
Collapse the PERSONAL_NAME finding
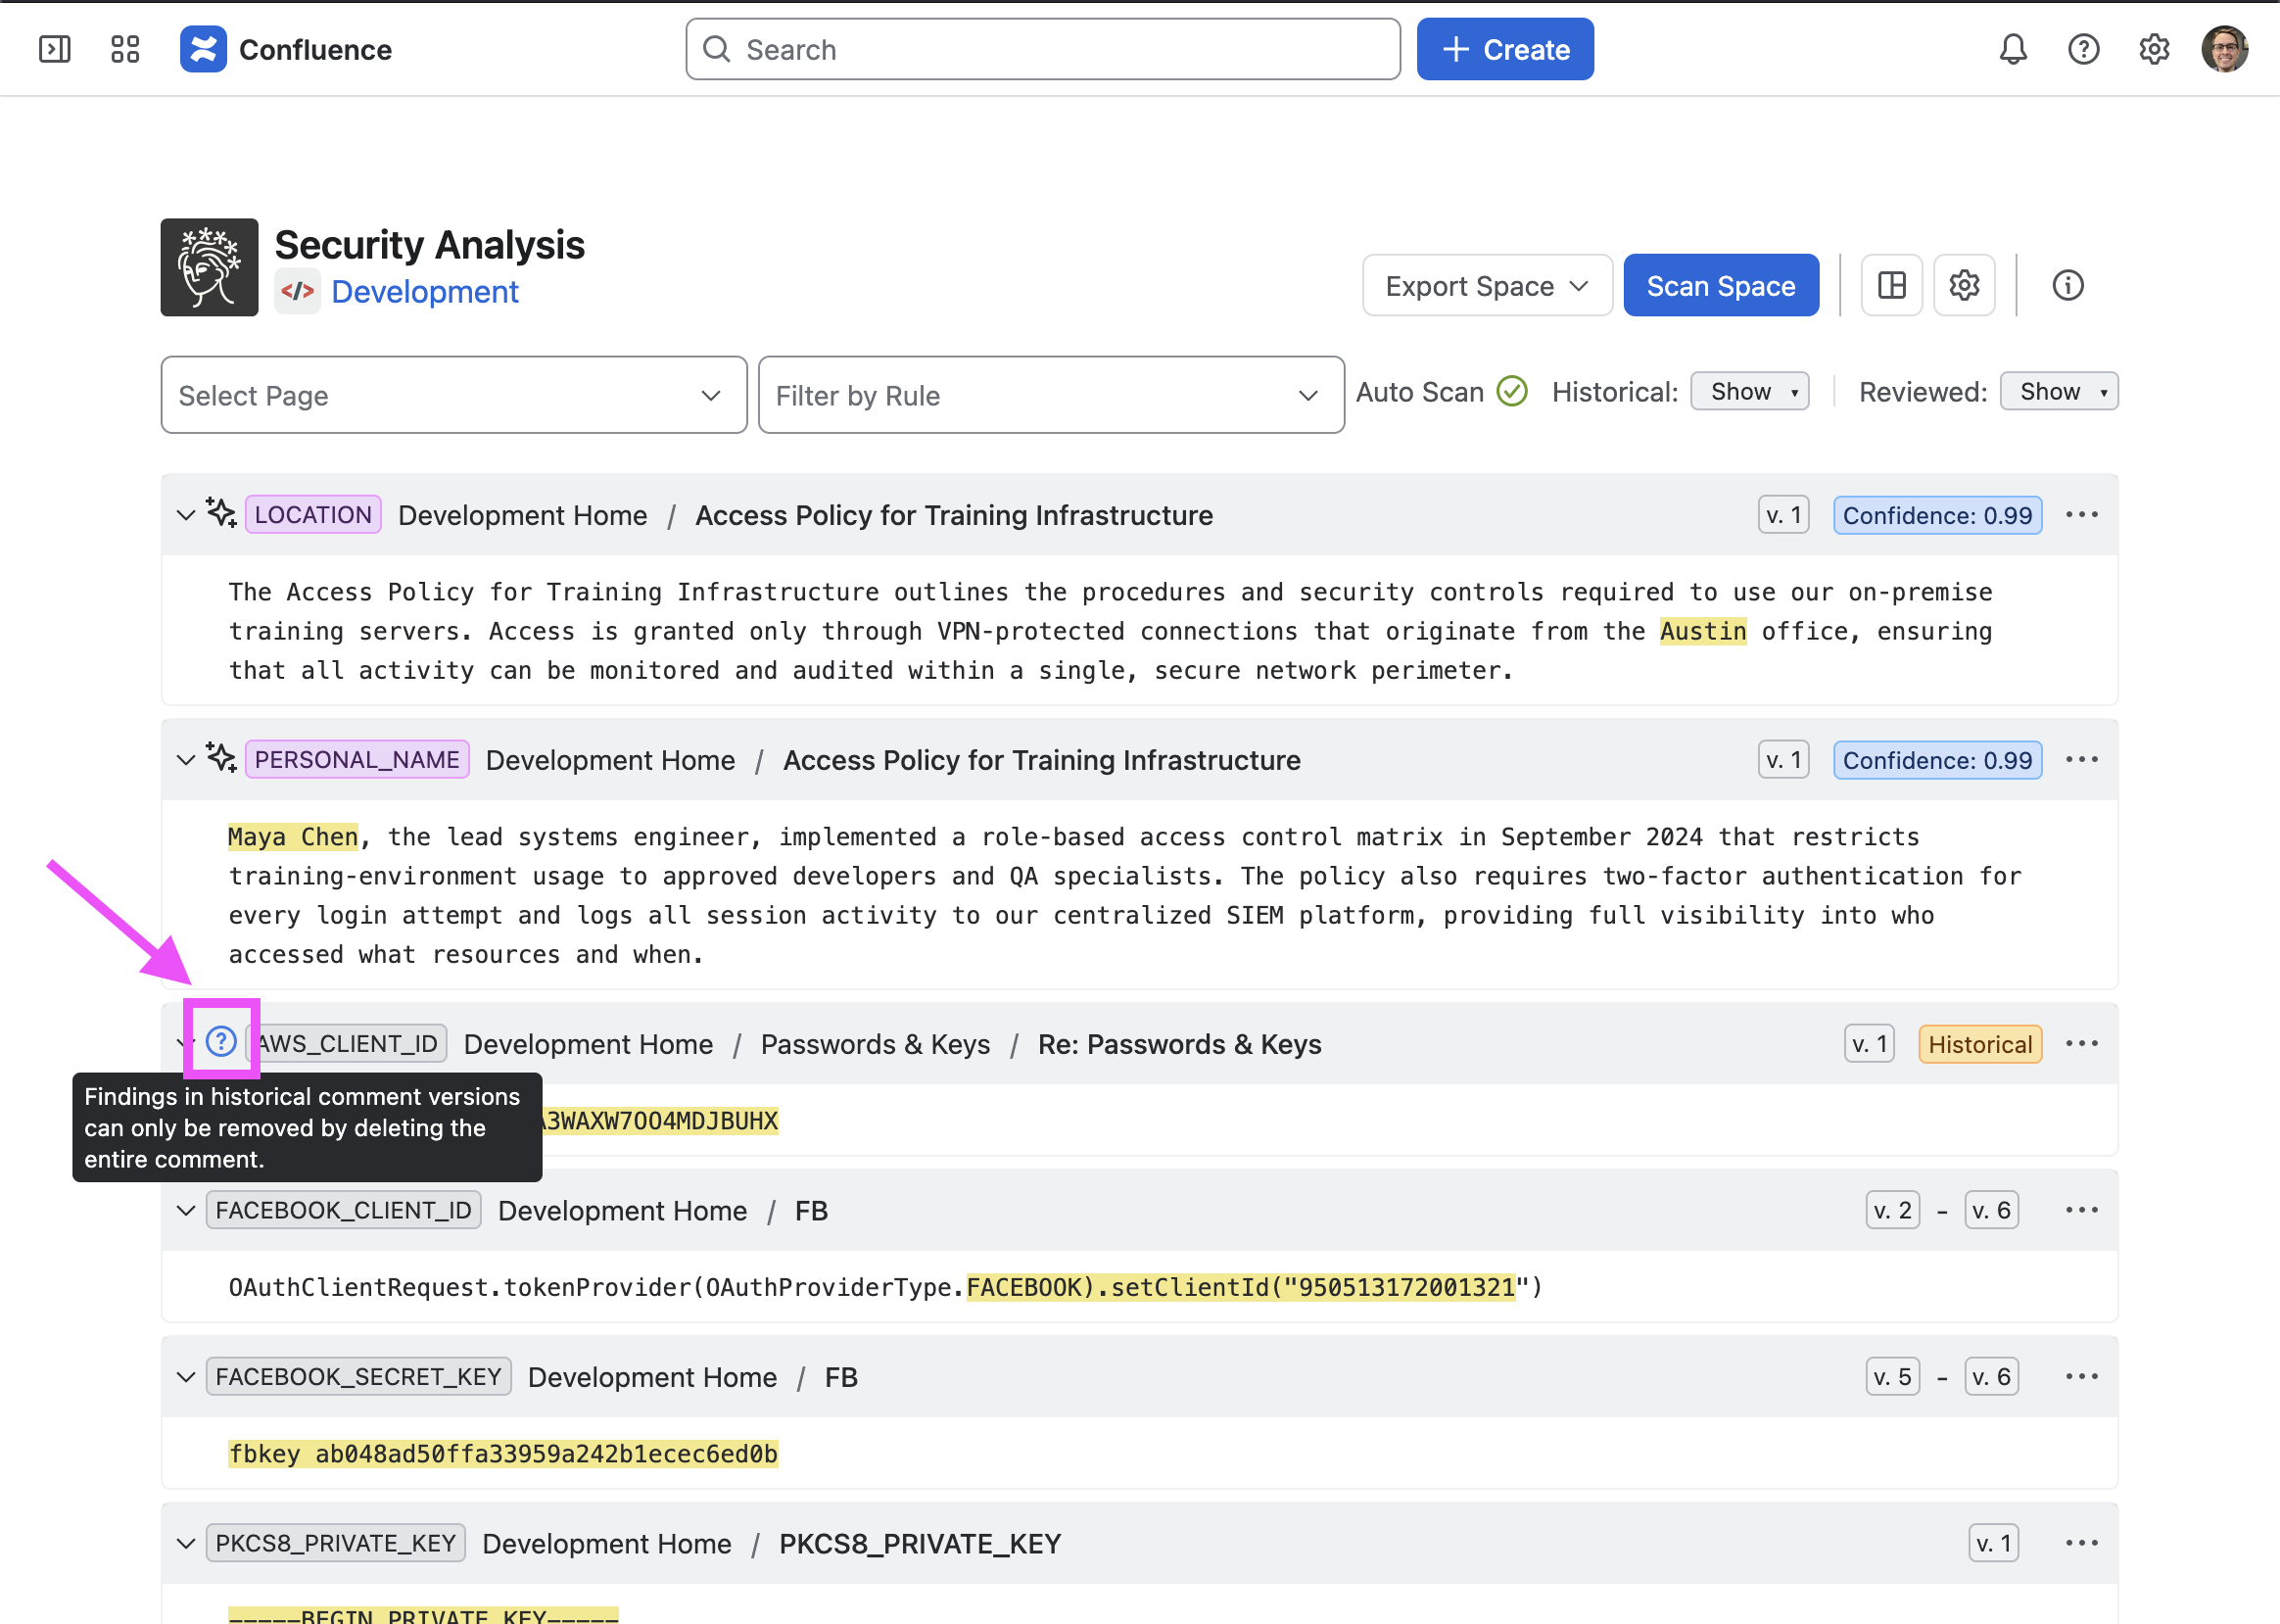(x=186, y=761)
